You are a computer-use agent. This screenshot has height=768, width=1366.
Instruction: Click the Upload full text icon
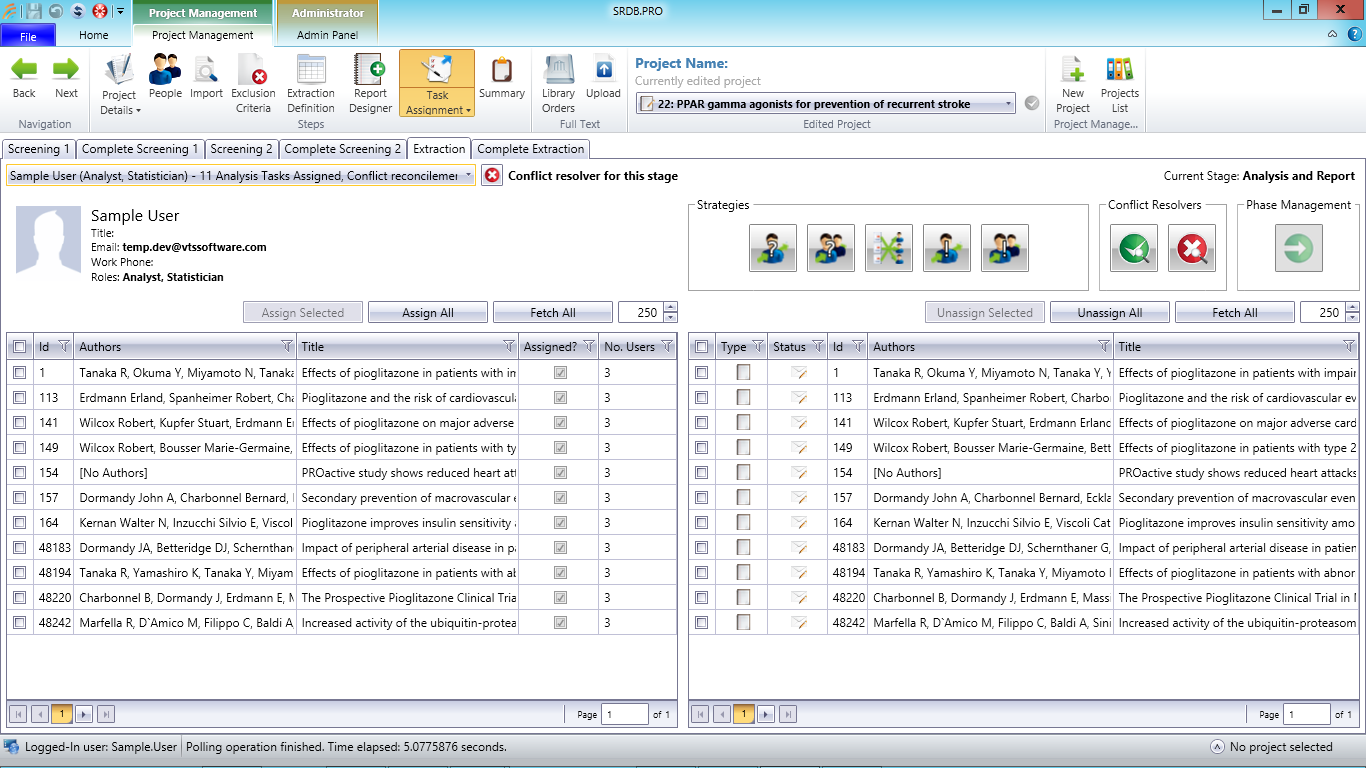(x=603, y=69)
